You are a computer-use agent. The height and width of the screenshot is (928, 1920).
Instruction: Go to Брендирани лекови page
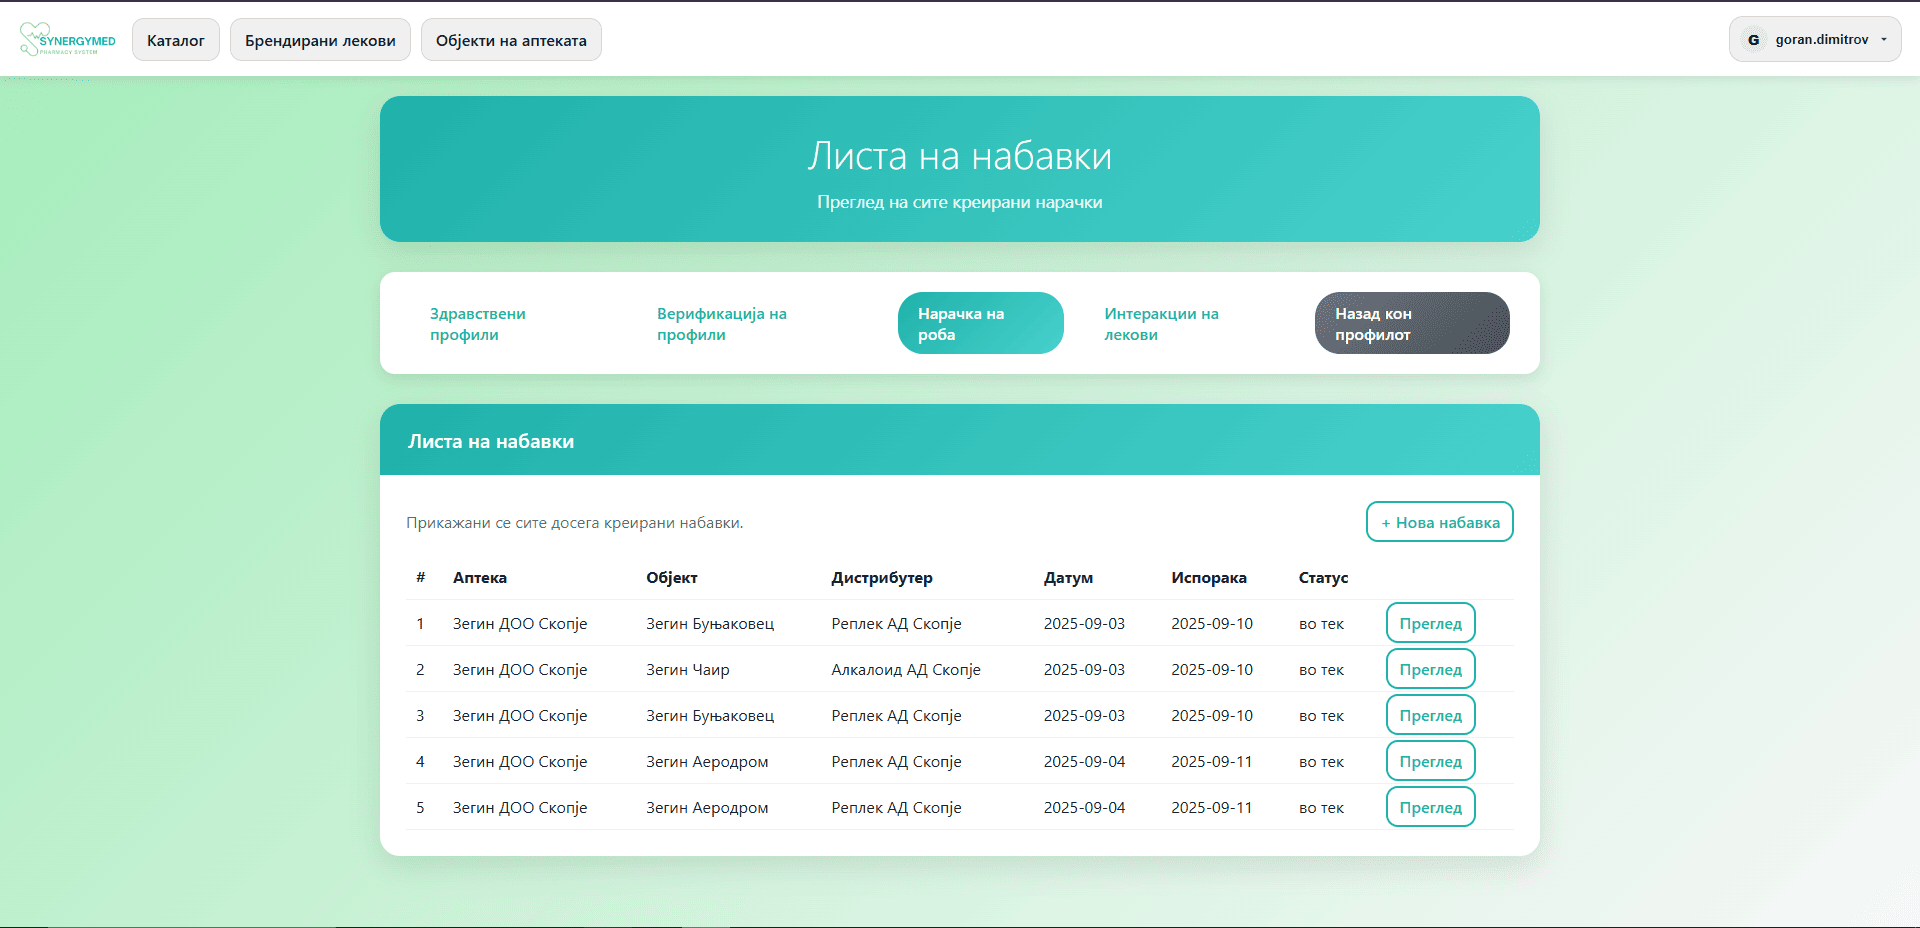pyautogui.click(x=320, y=40)
